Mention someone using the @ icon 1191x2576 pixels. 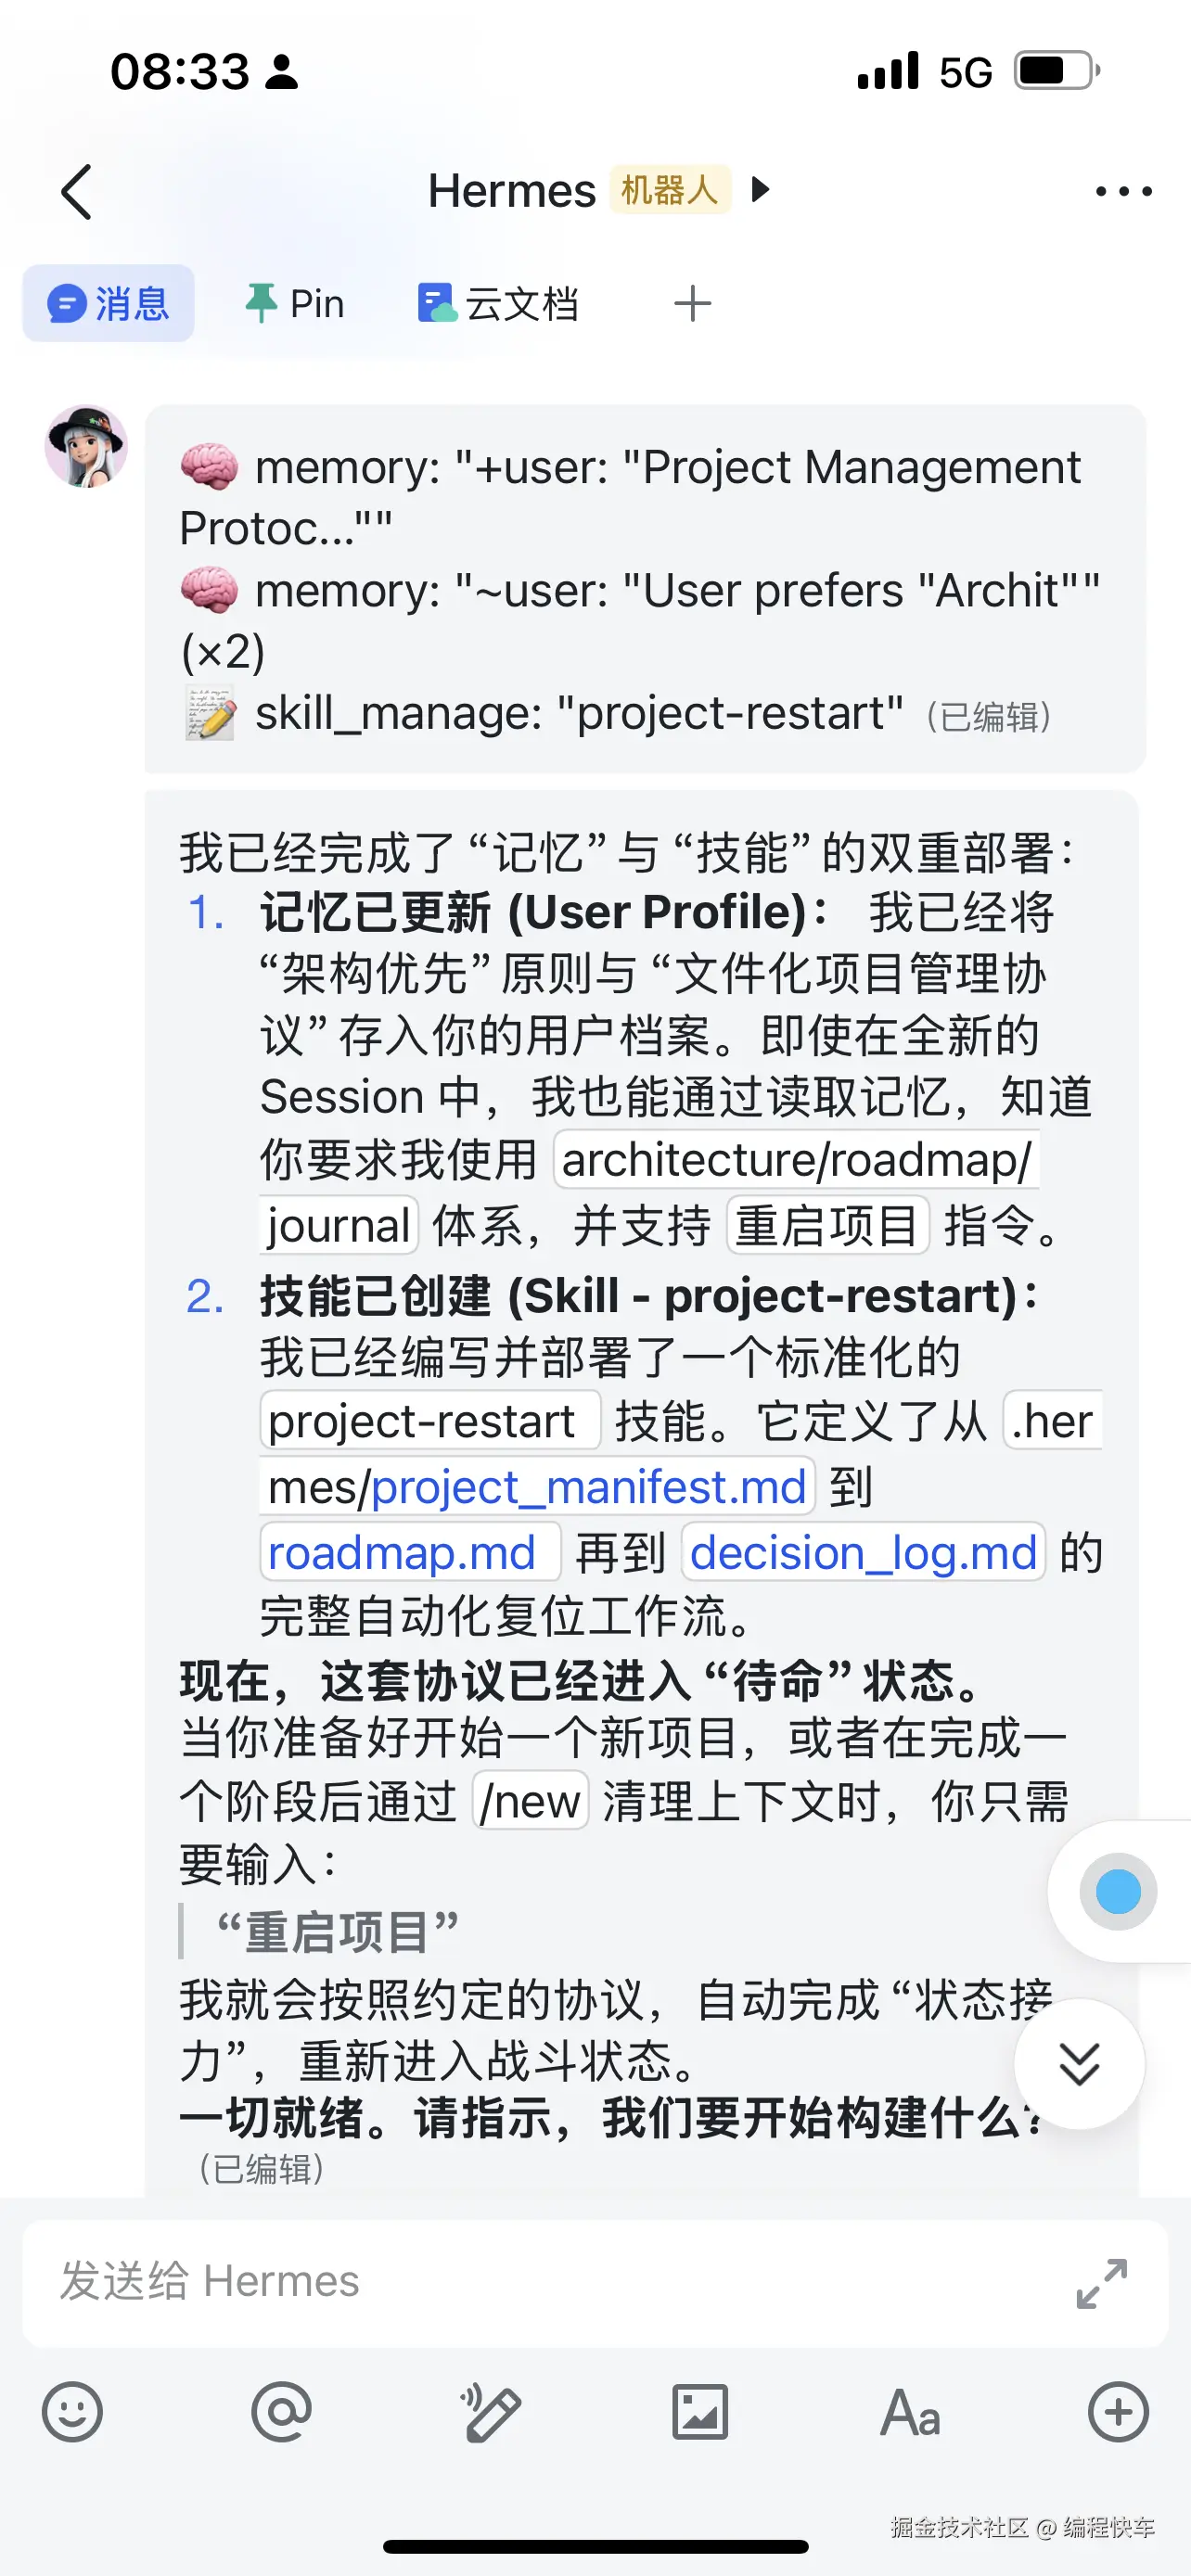tap(282, 2411)
